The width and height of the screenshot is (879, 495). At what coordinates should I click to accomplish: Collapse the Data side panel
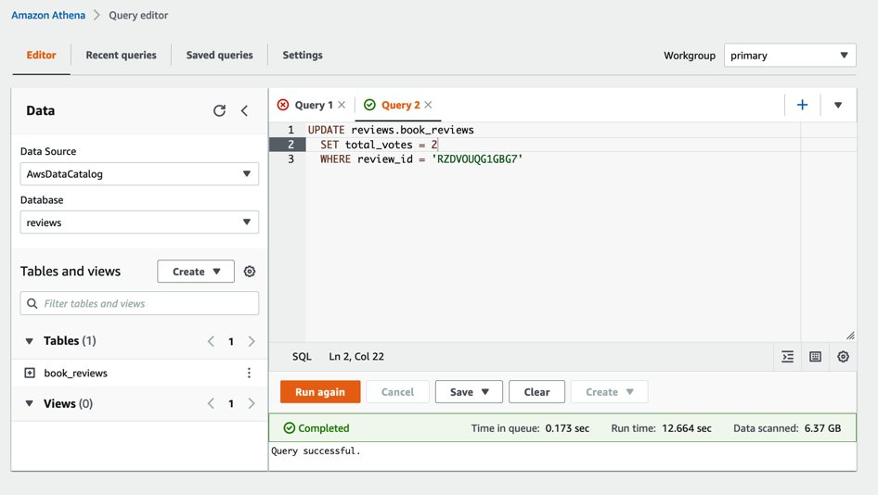[244, 110]
